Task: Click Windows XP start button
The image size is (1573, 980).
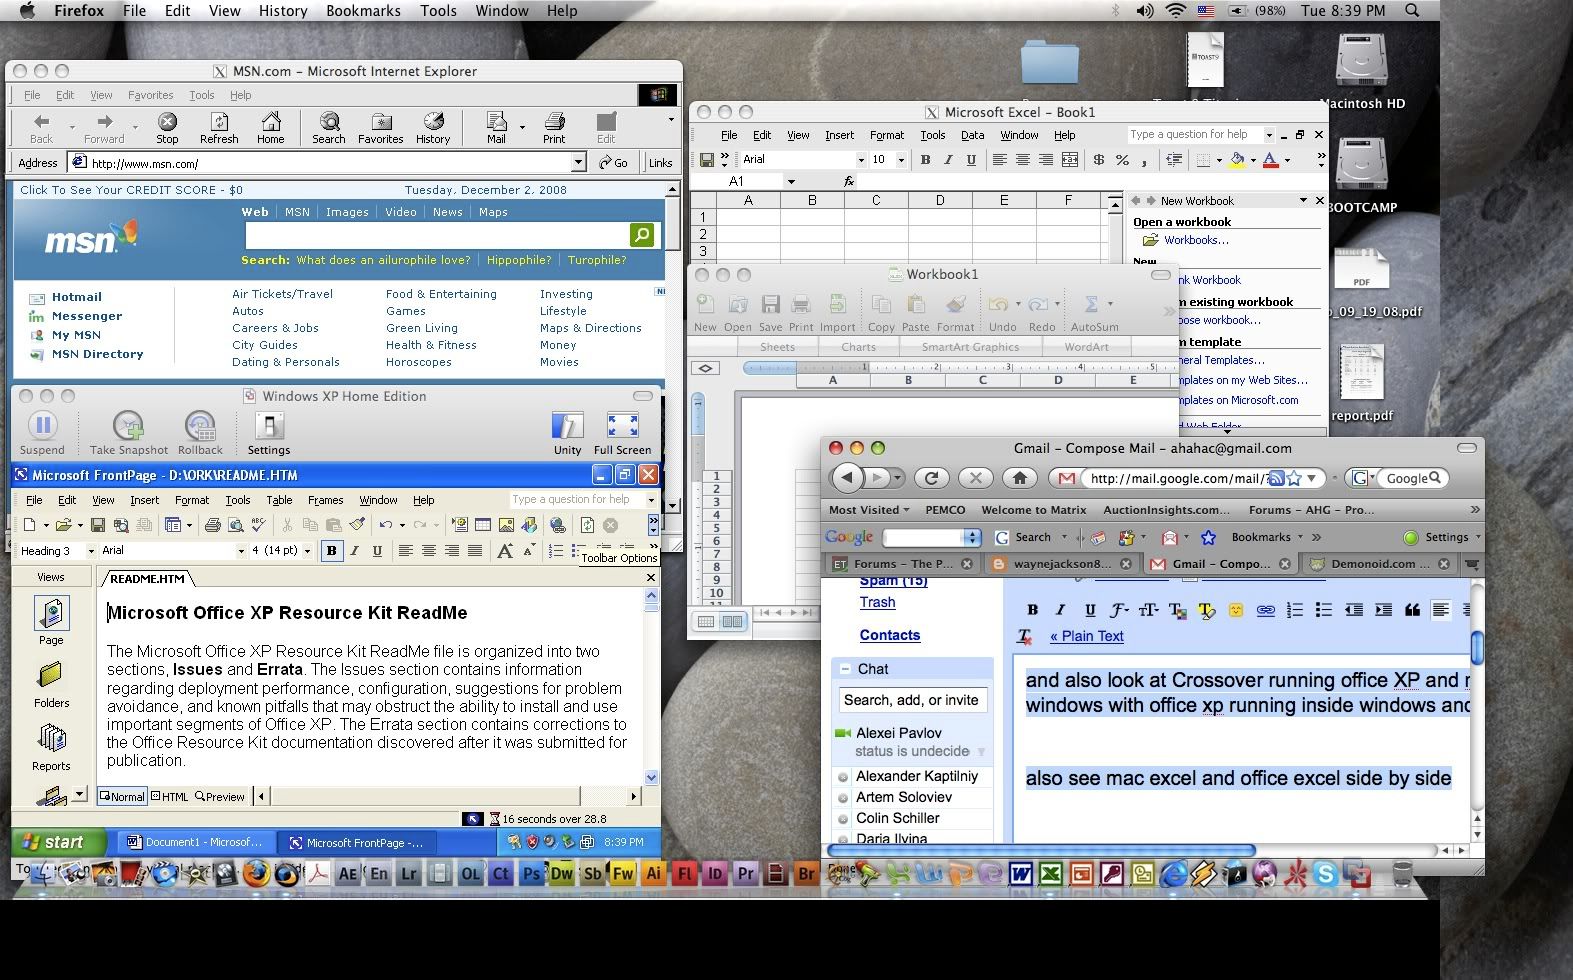Action: tap(58, 842)
